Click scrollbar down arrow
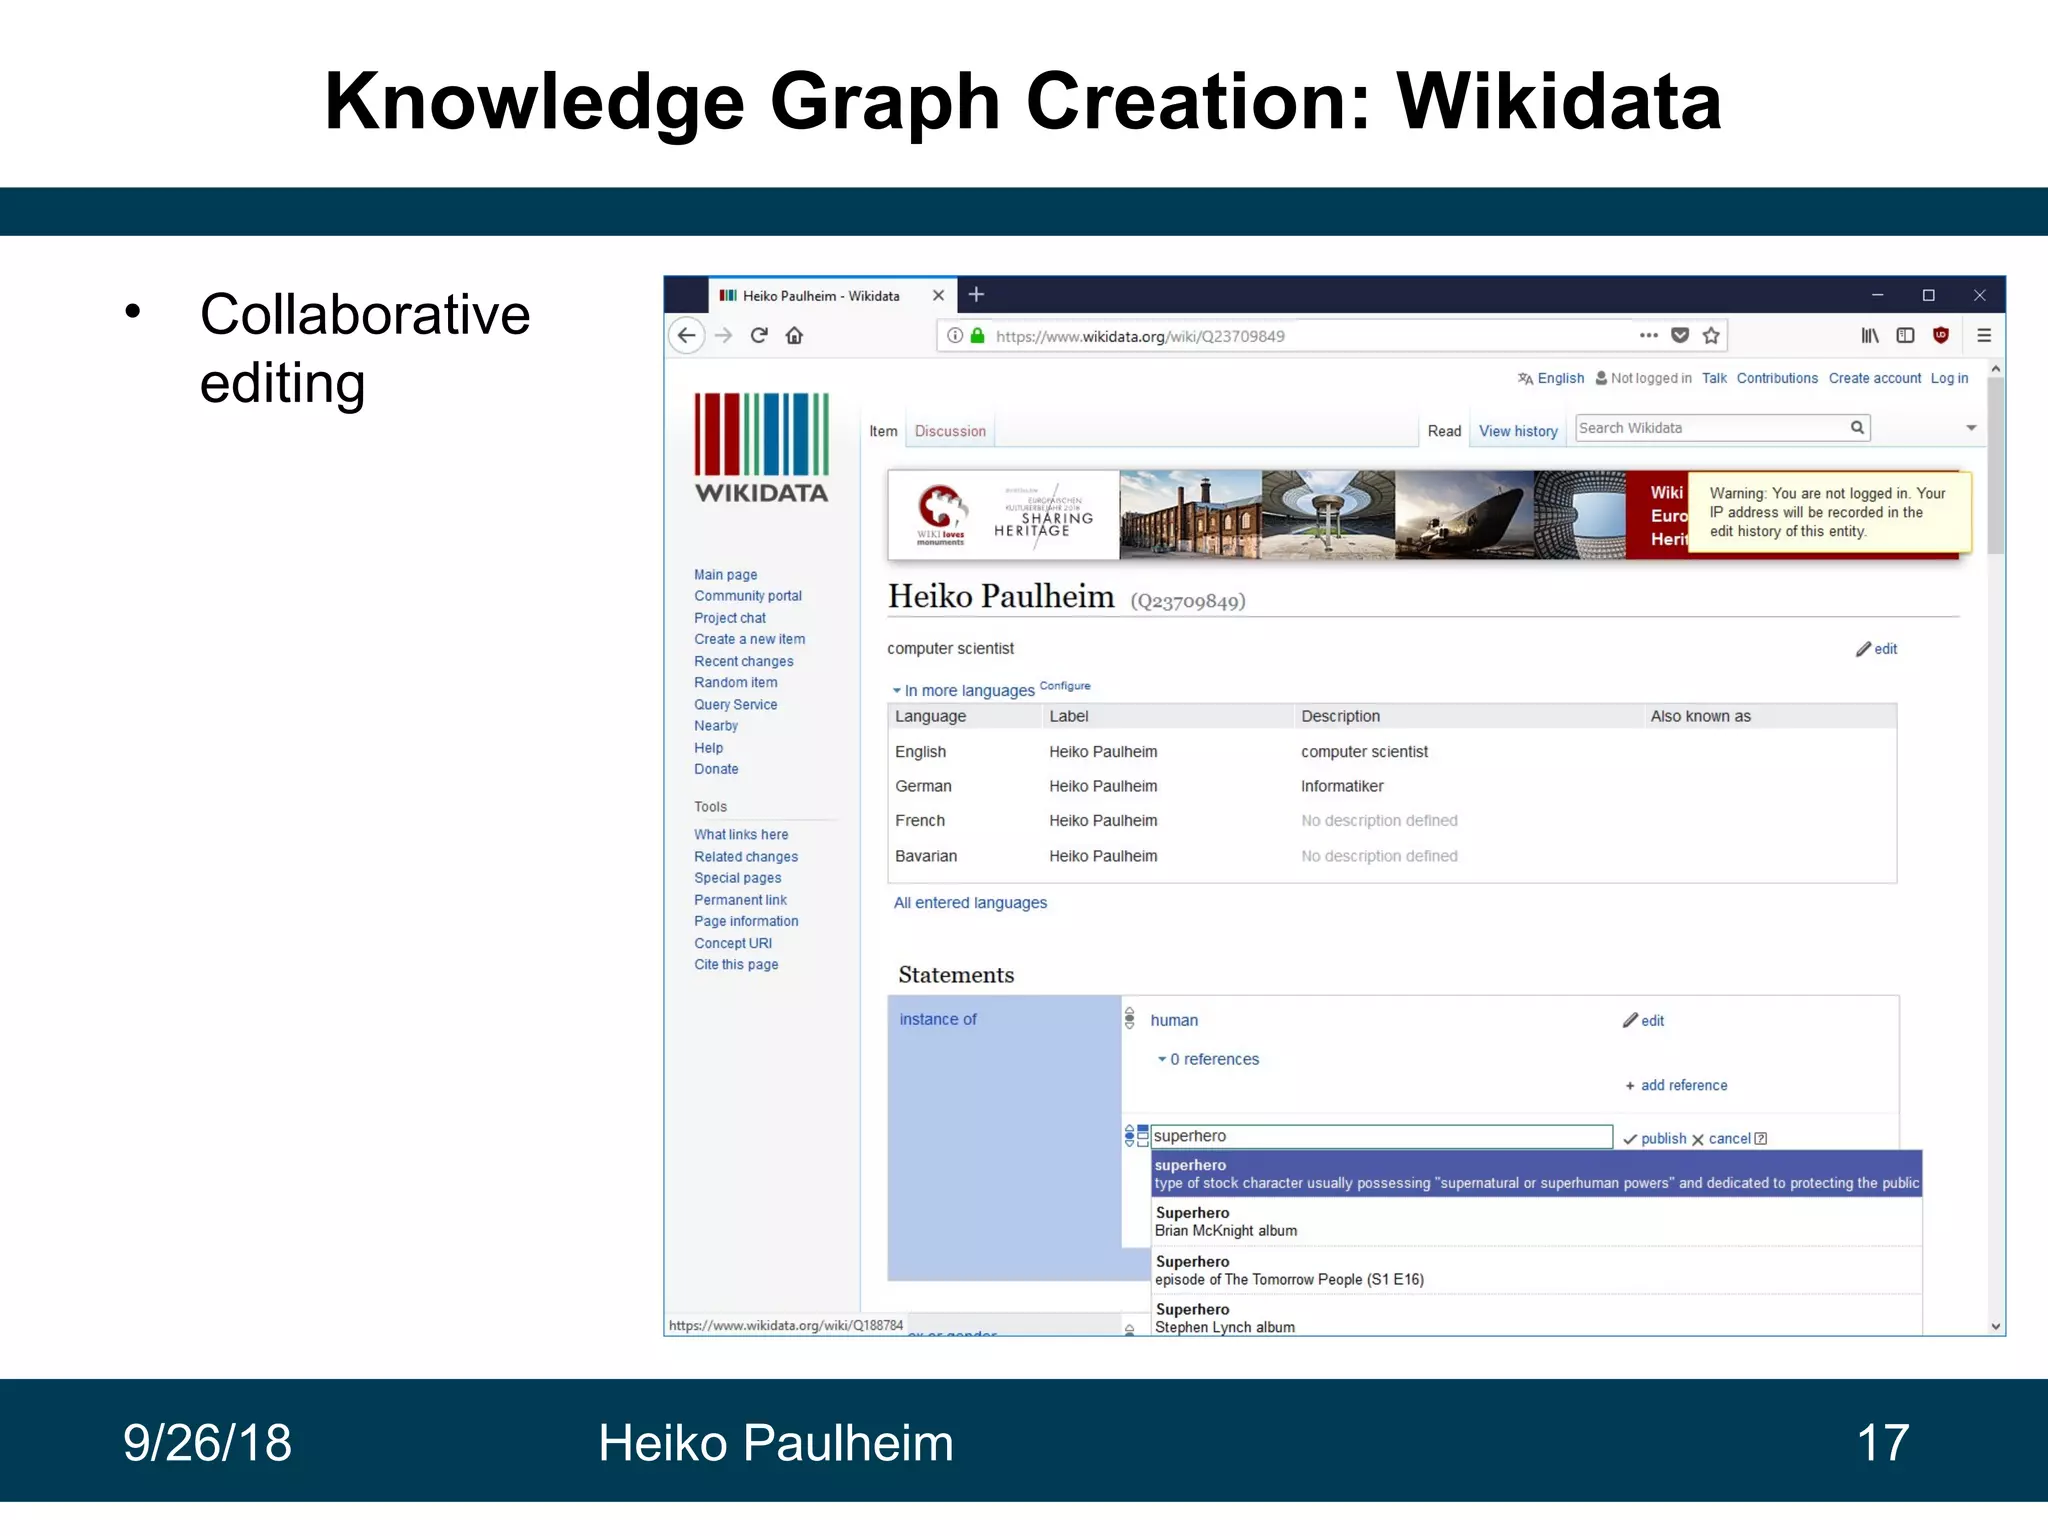The width and height of the screenshot is (2048, 1536). [x=1995, y=1327]
